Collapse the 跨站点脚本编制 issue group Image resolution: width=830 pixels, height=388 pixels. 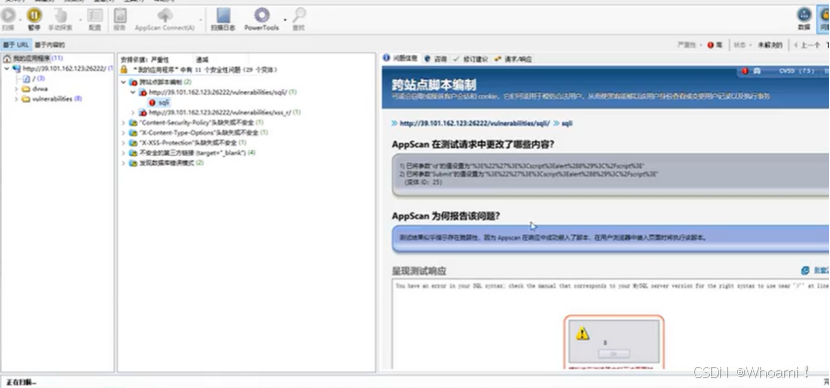click(x=124, y=83)
